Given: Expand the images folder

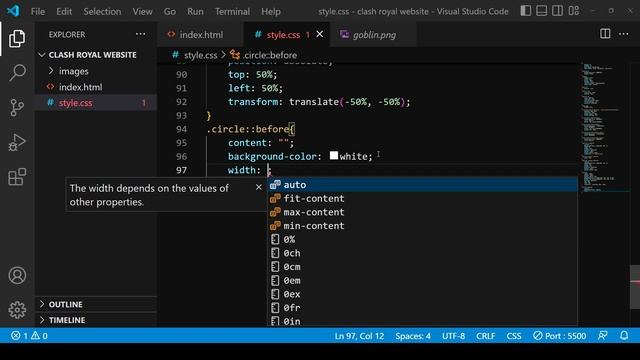Looking at the screenshot, I should point(96,71).
